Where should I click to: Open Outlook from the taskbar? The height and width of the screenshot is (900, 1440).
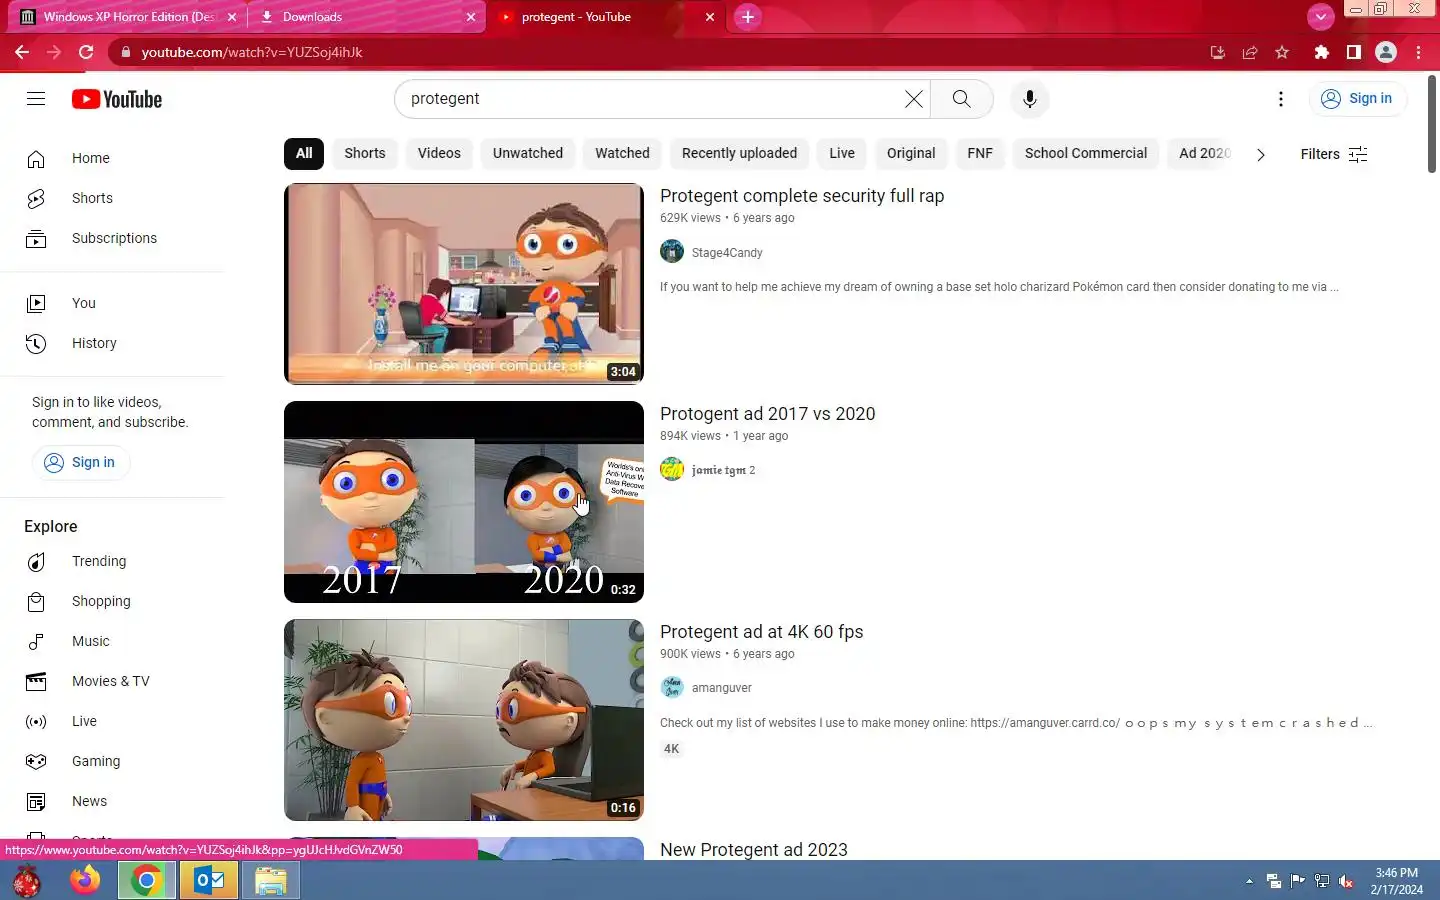click(209, 881)
